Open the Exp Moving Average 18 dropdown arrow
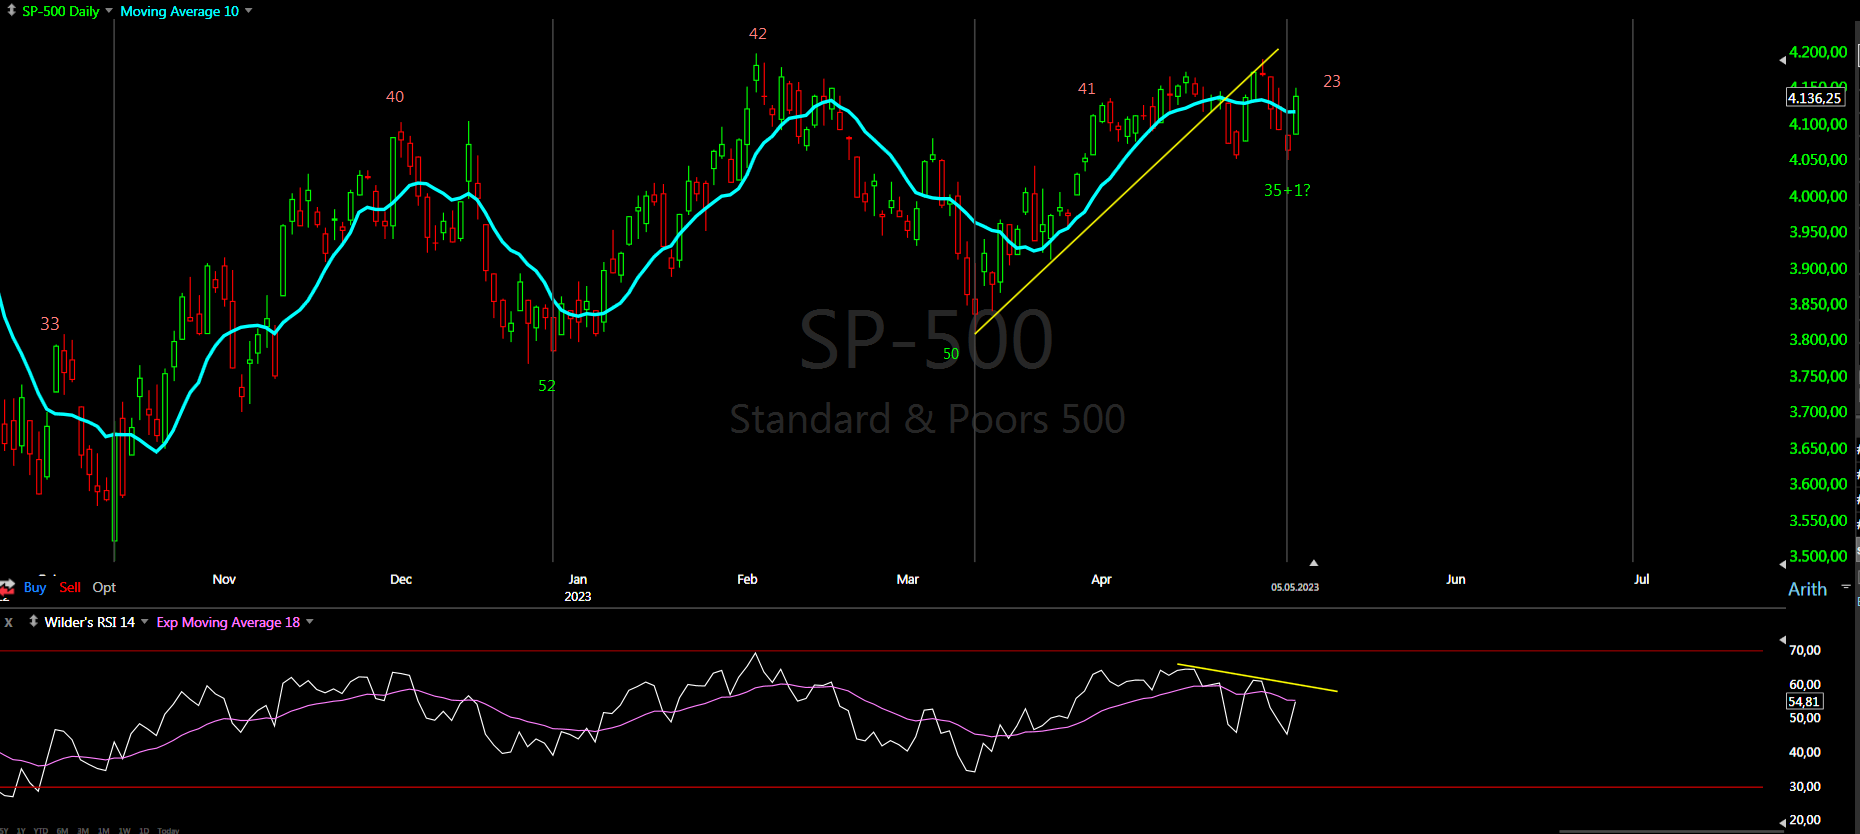Screen dimensions: 1860x834 pyautogui.click(x=309, y=622)
